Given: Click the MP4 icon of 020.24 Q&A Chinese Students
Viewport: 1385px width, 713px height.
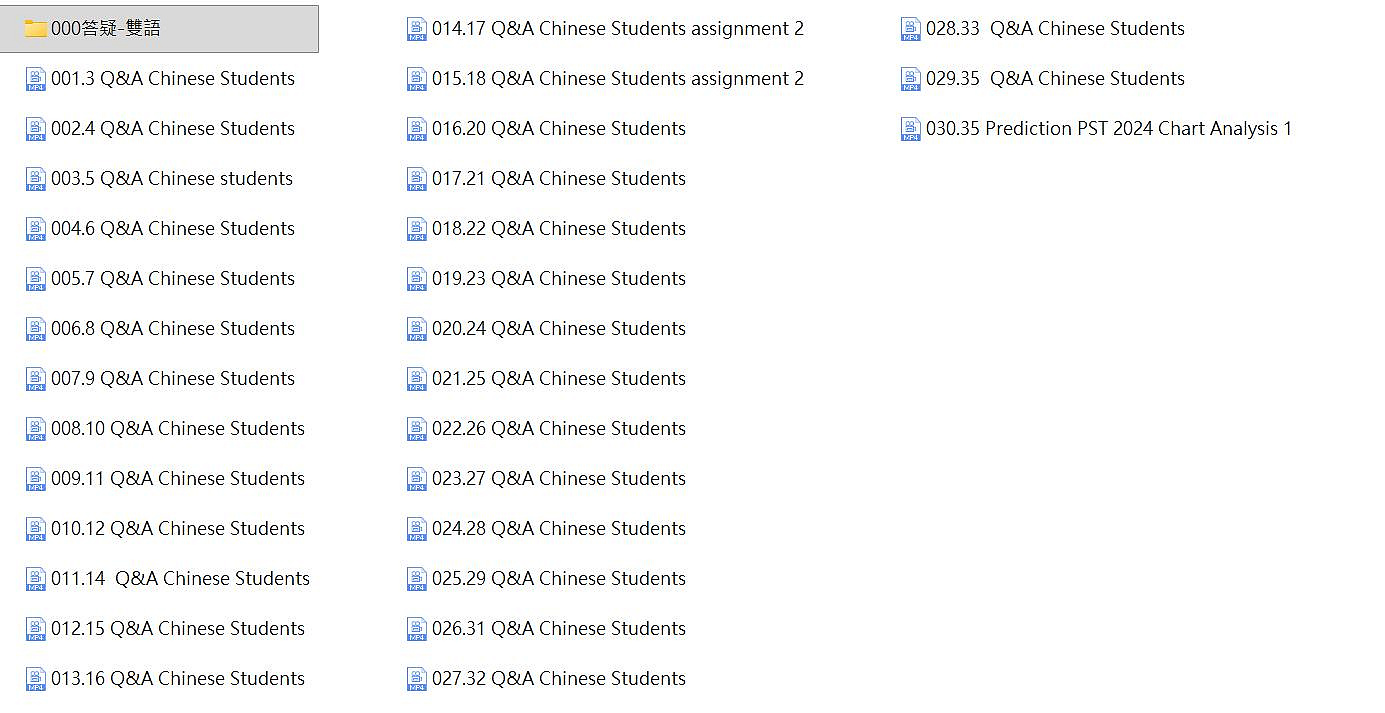Looking at the screenshot, I should coord(417,329).
